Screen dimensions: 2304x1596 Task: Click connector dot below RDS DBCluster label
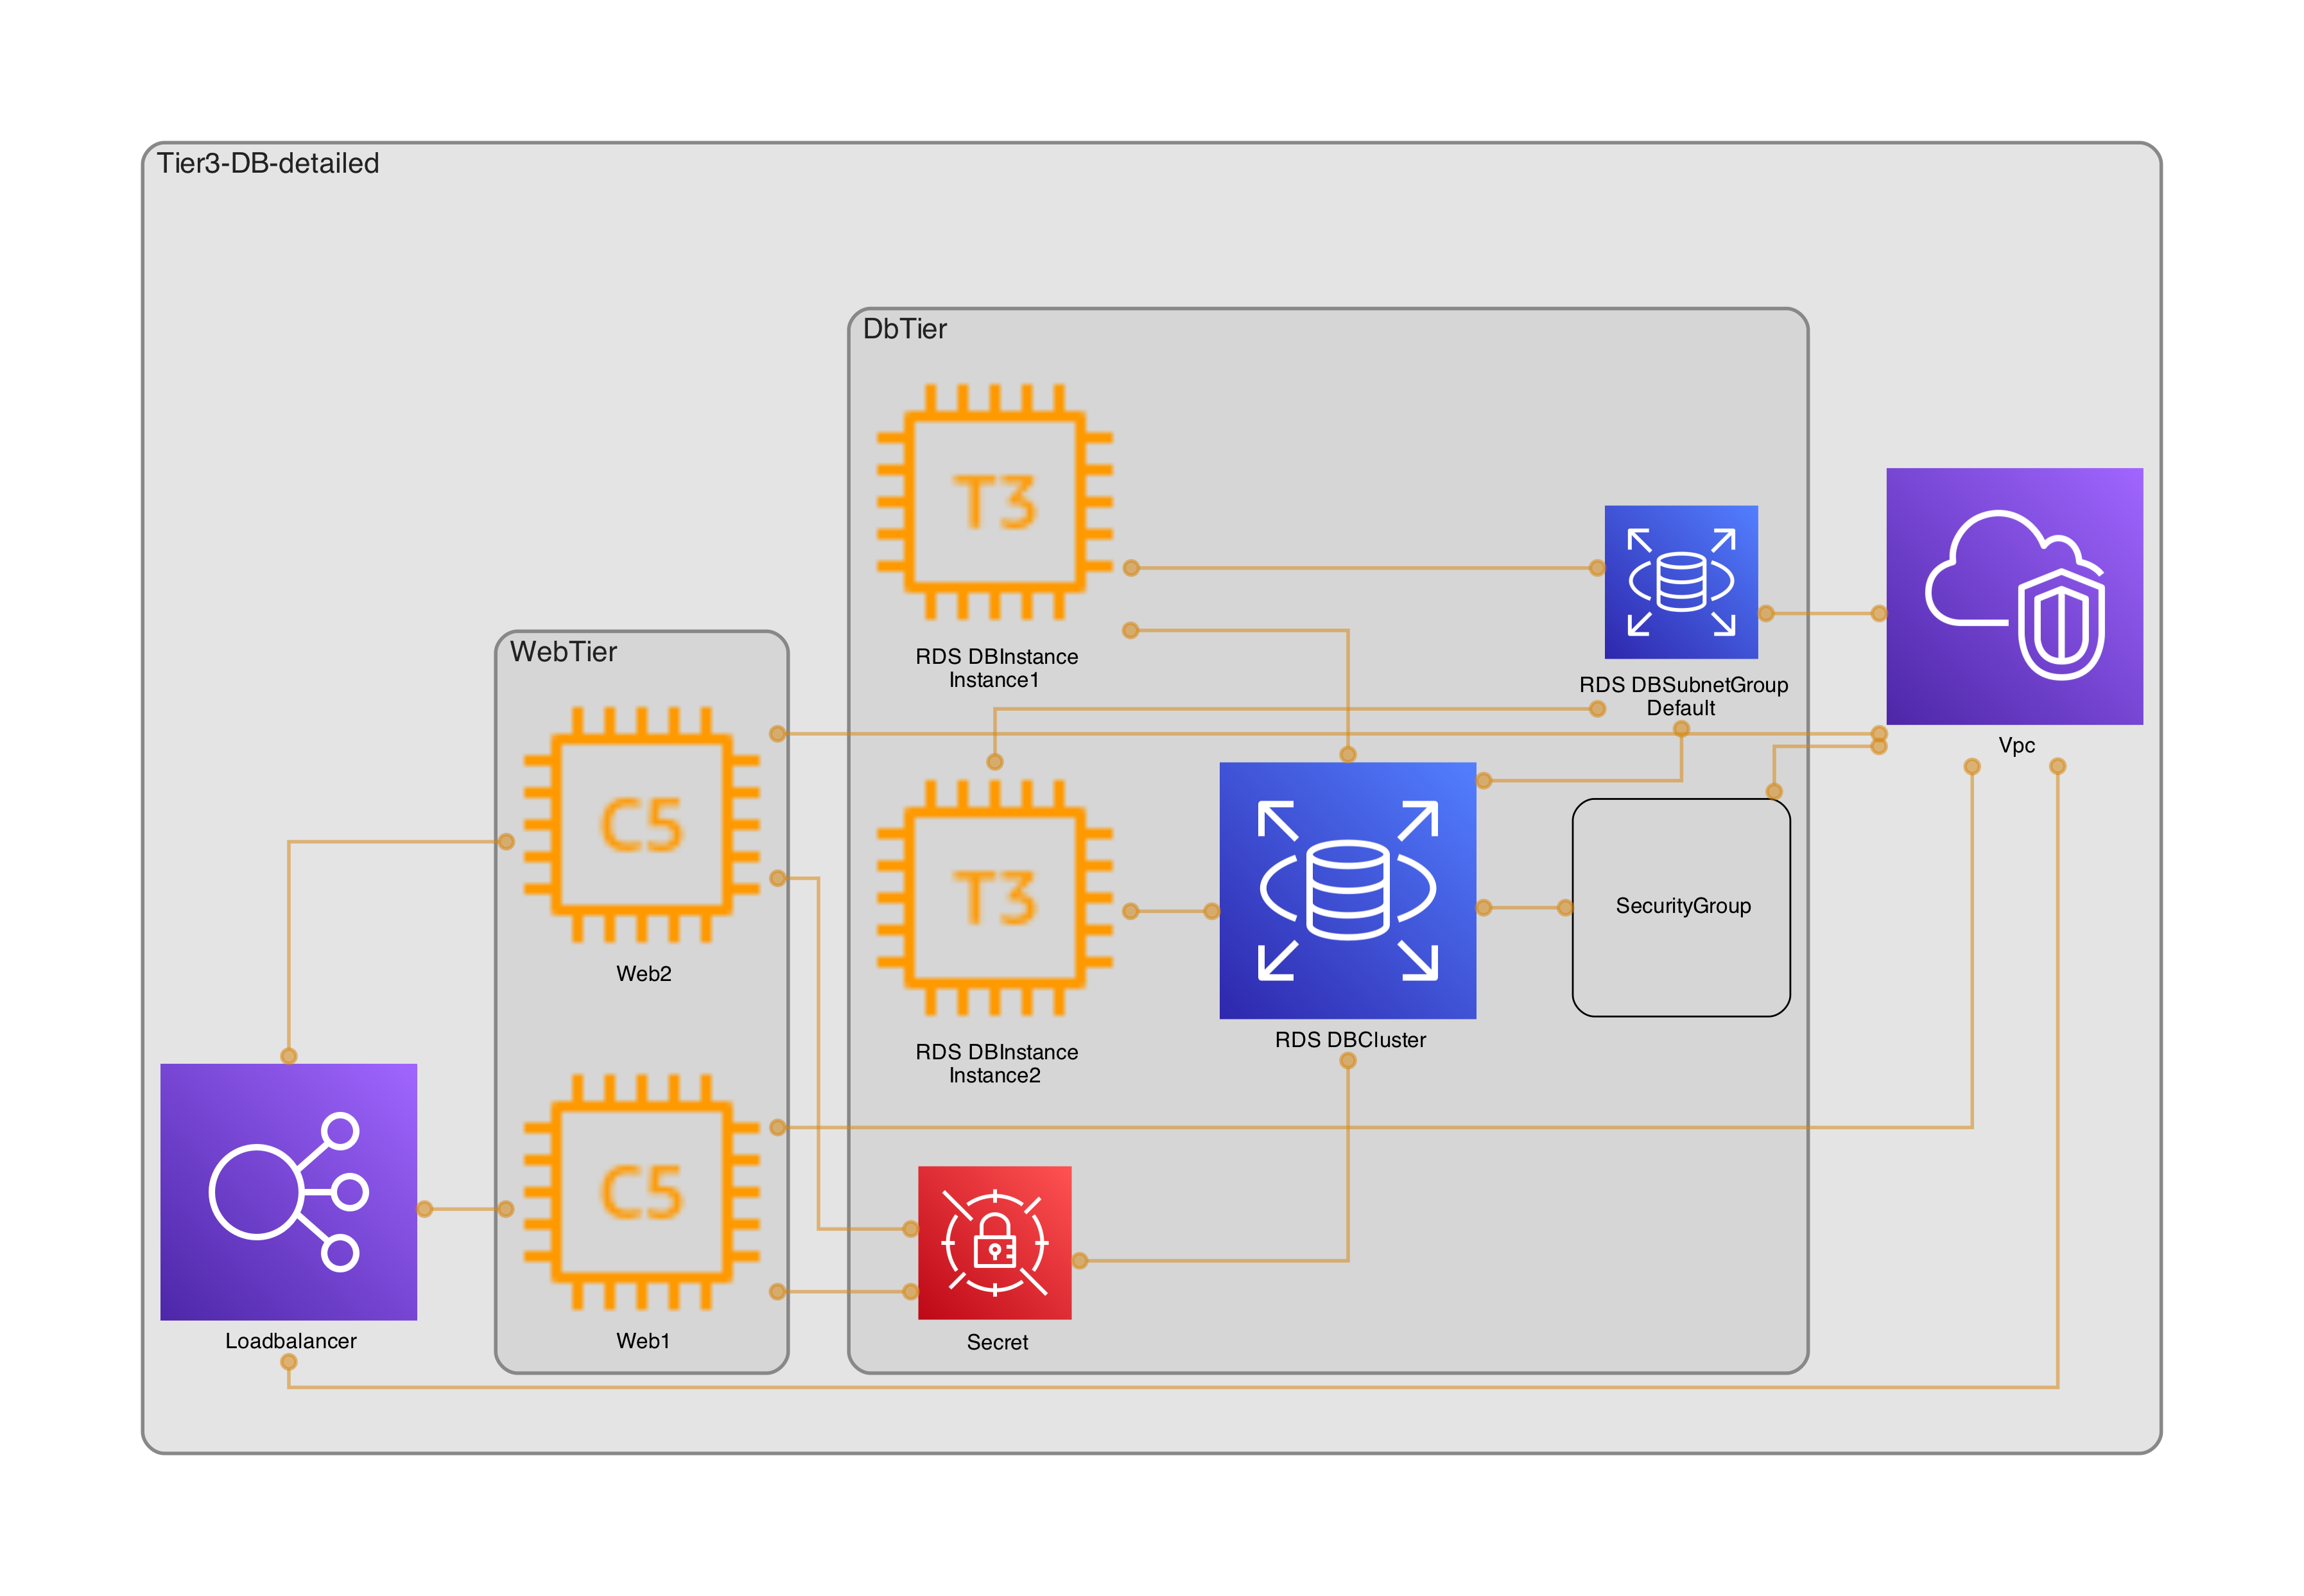pos(1347,1061)
